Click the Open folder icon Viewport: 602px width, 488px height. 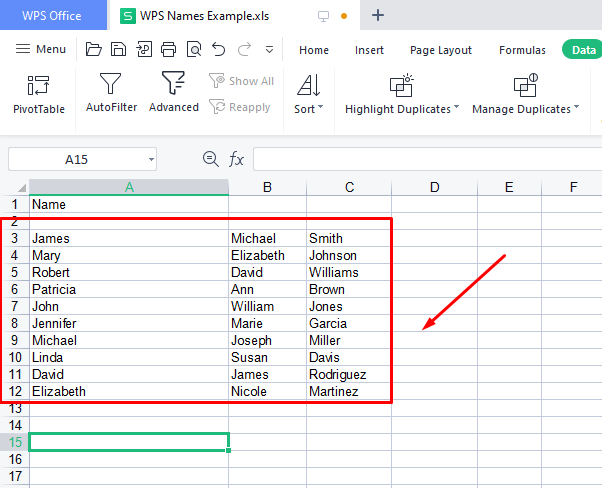[x=93, y=49]
